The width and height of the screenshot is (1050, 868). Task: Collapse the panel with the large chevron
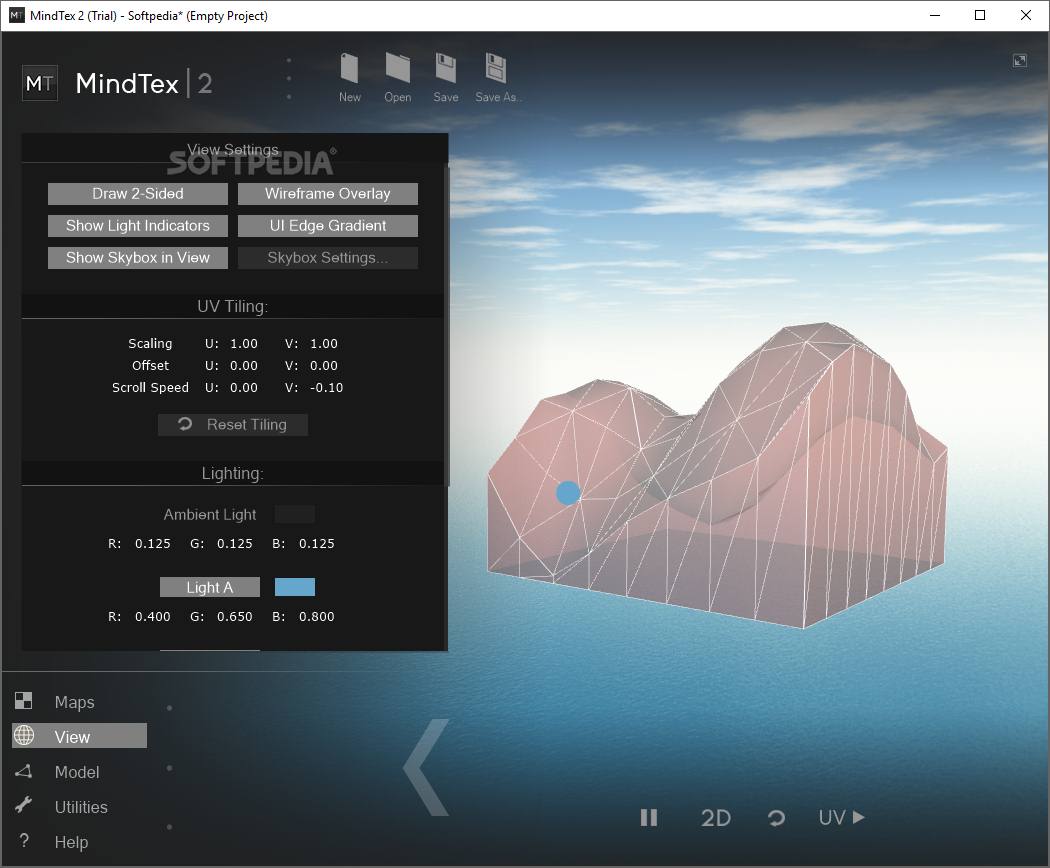[427, 768]
